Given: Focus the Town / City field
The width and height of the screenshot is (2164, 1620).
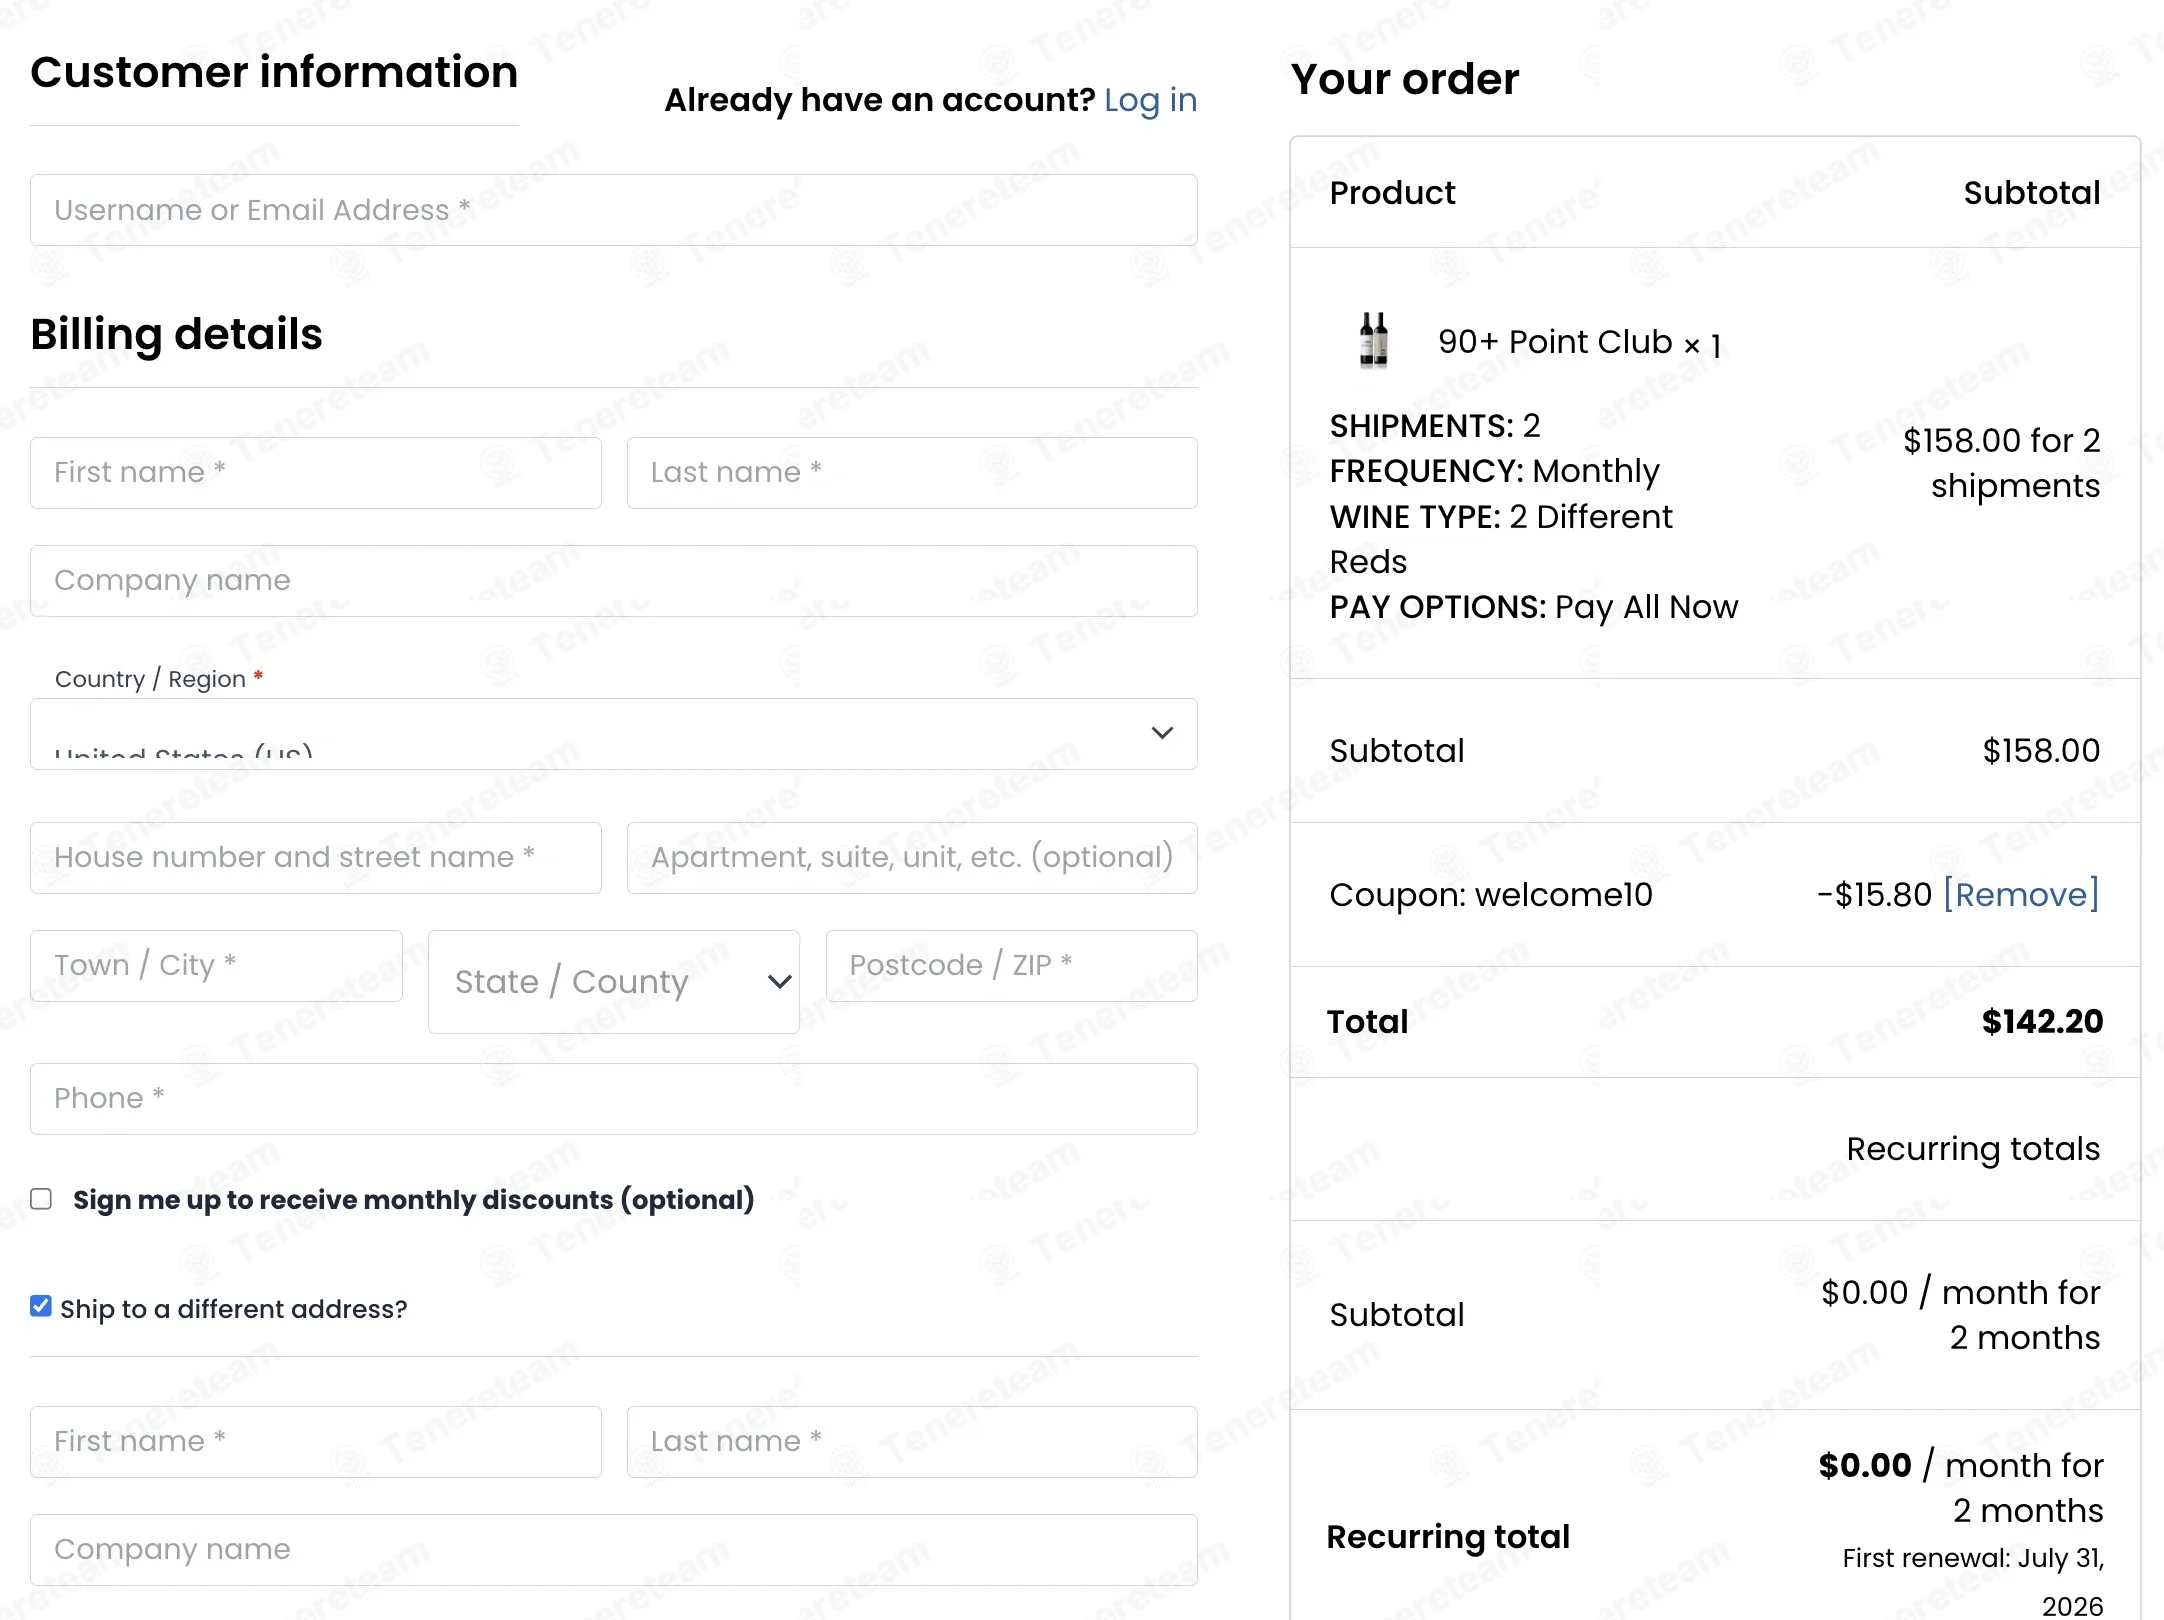Looking at the screenshot, I should [x=216, y=965].
